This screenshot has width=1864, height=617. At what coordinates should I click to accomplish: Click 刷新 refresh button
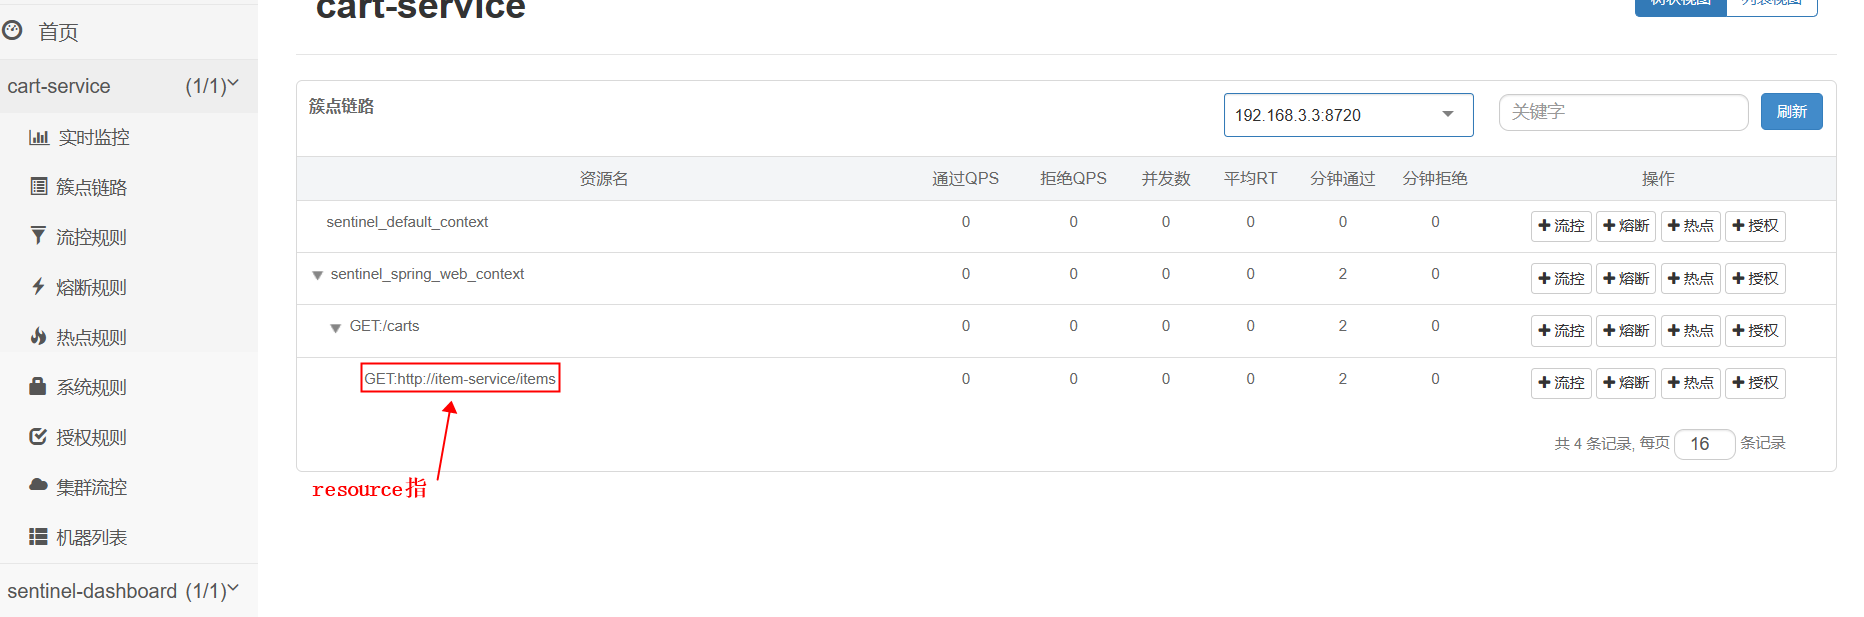click(1791, 112)
